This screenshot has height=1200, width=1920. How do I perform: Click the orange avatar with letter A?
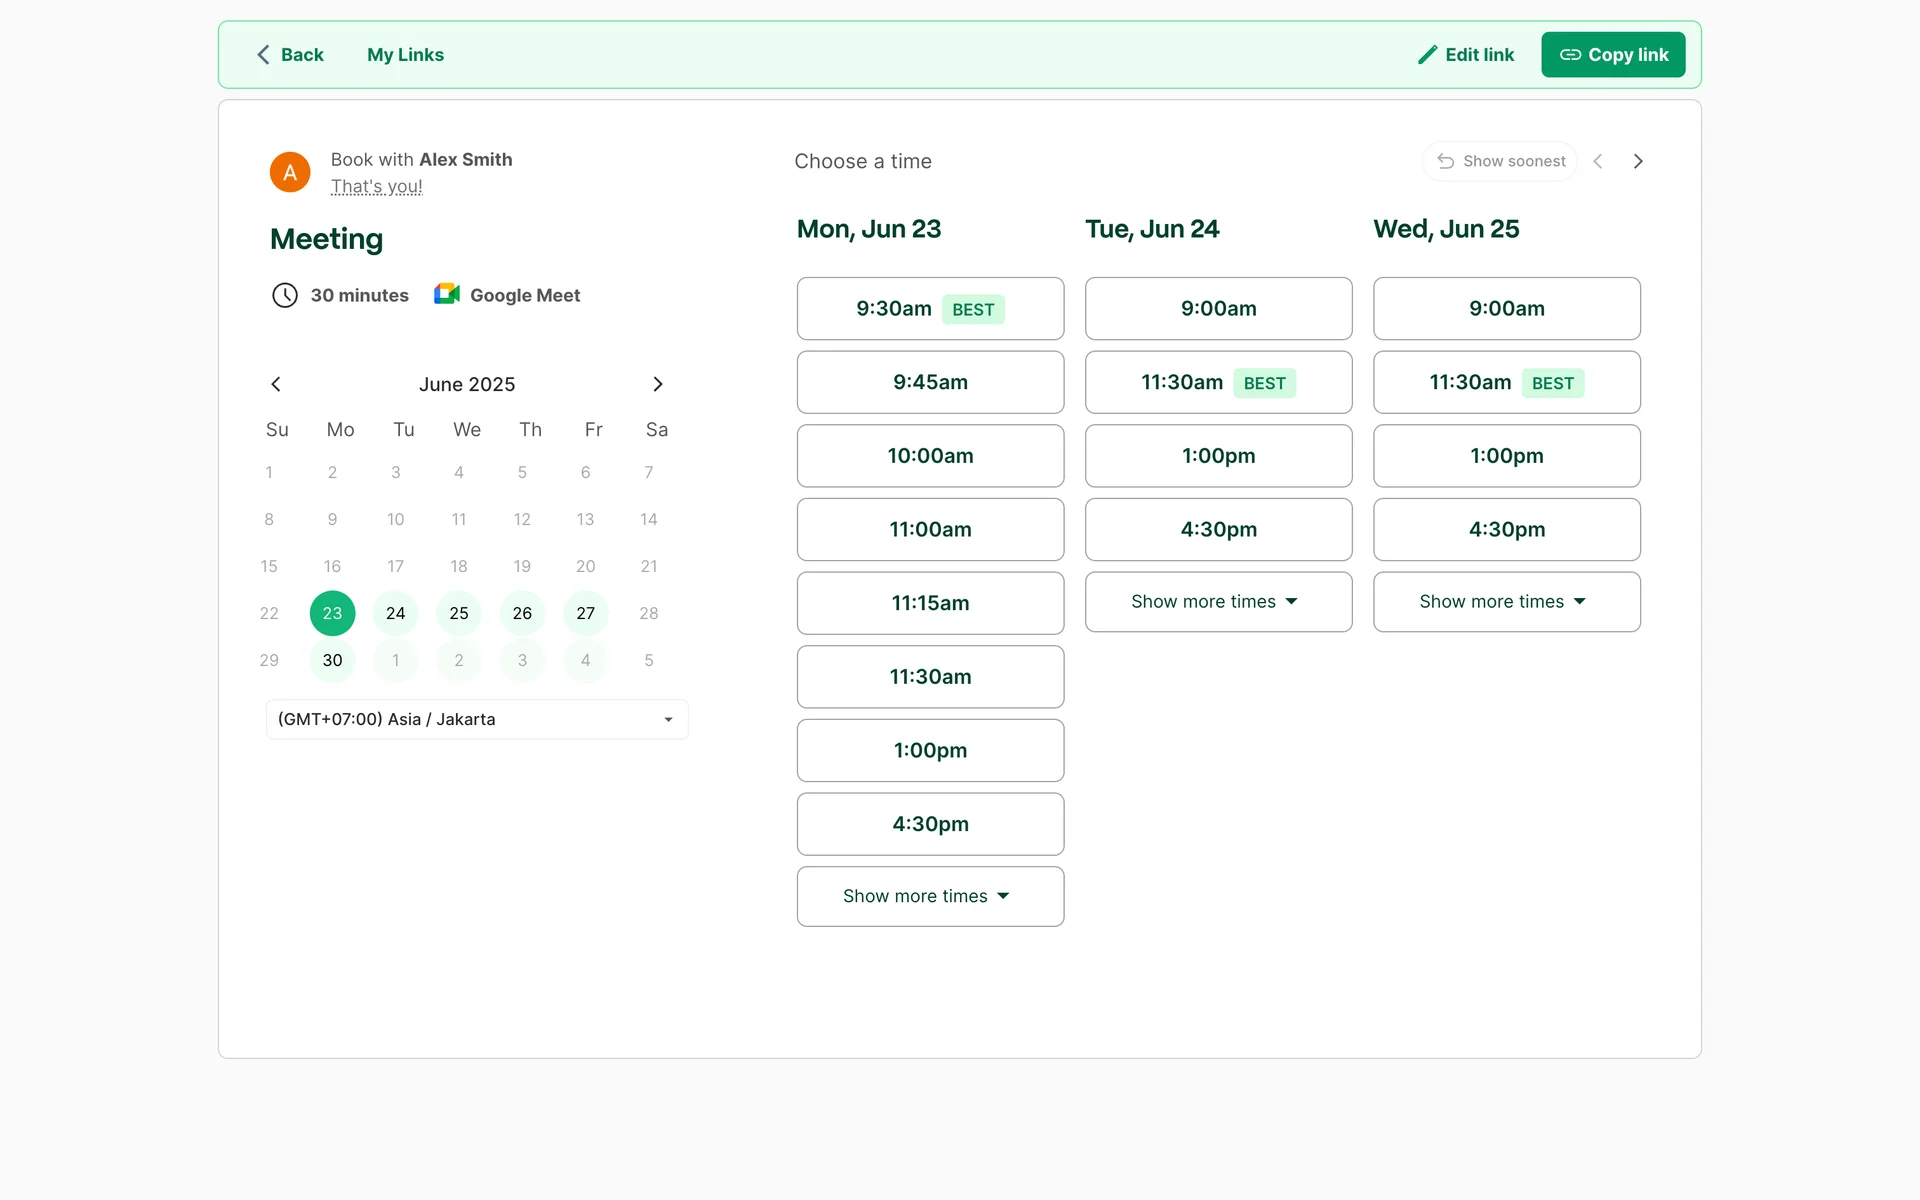[290, 172]
